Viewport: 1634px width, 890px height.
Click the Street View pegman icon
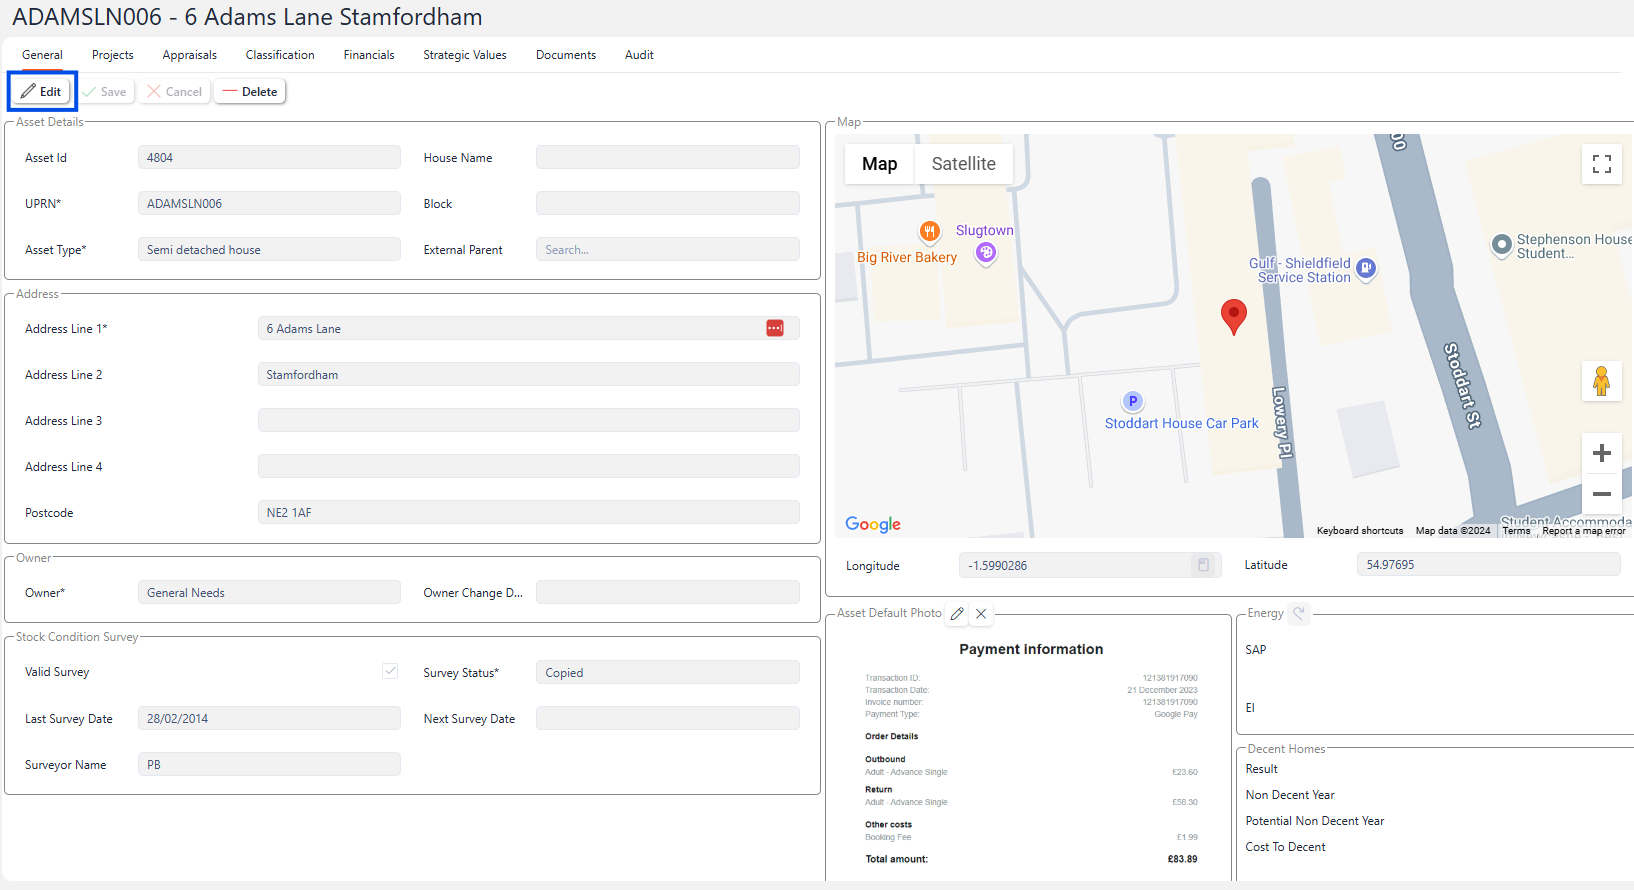click(1601, 381)
